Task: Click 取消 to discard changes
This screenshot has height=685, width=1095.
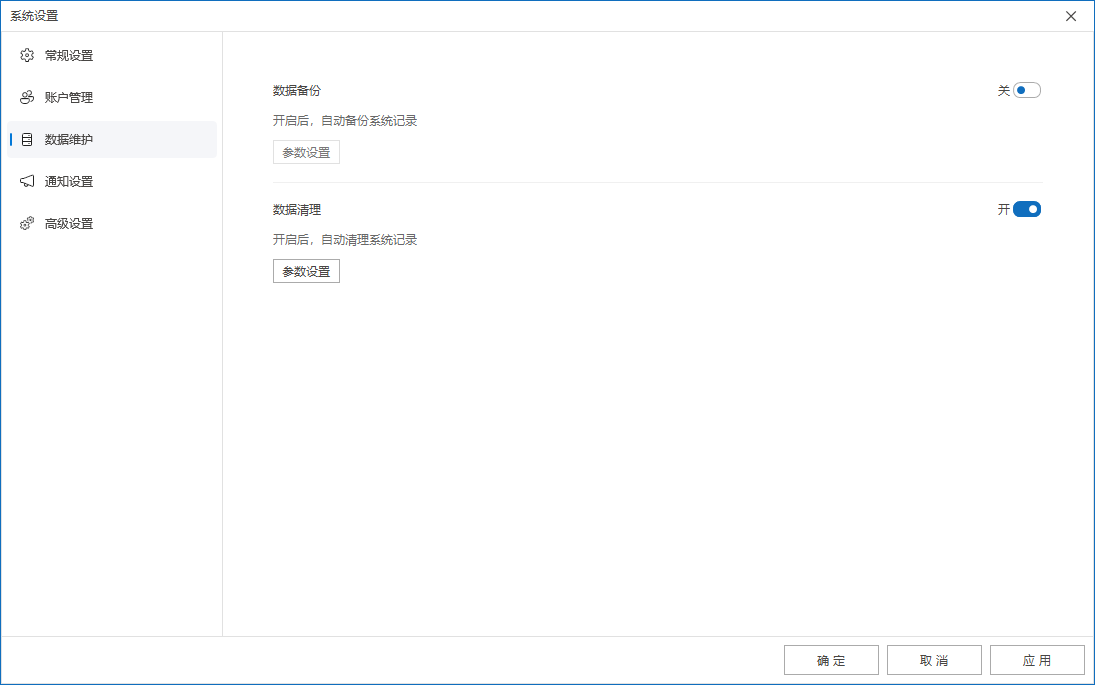Action: click(934, 660)
